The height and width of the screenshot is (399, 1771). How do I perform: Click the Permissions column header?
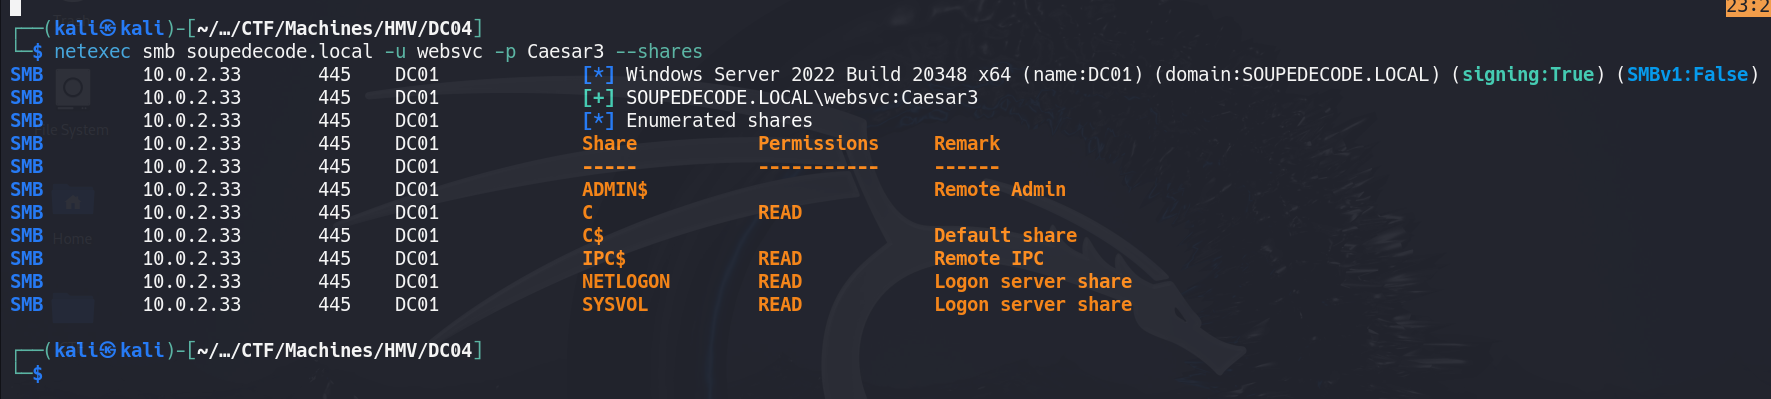818,144
